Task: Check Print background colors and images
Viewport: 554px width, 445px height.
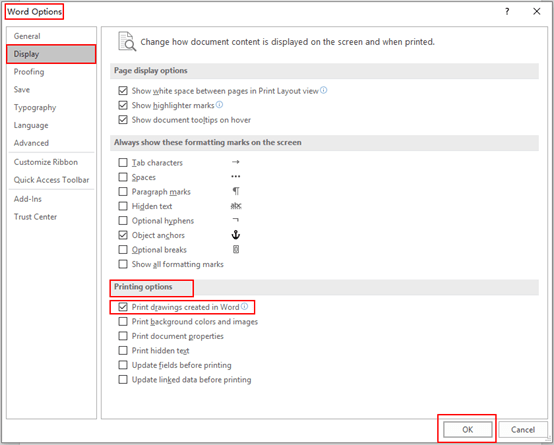Action: [123, 321]
